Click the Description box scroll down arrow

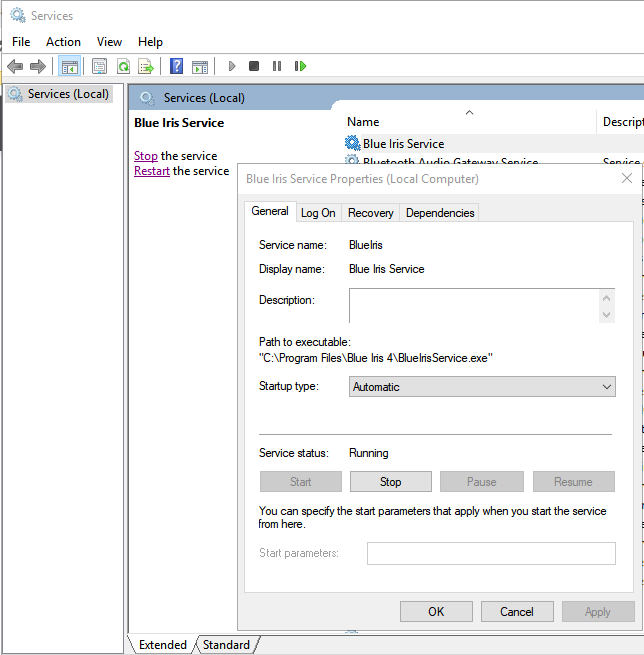(606, 315)
